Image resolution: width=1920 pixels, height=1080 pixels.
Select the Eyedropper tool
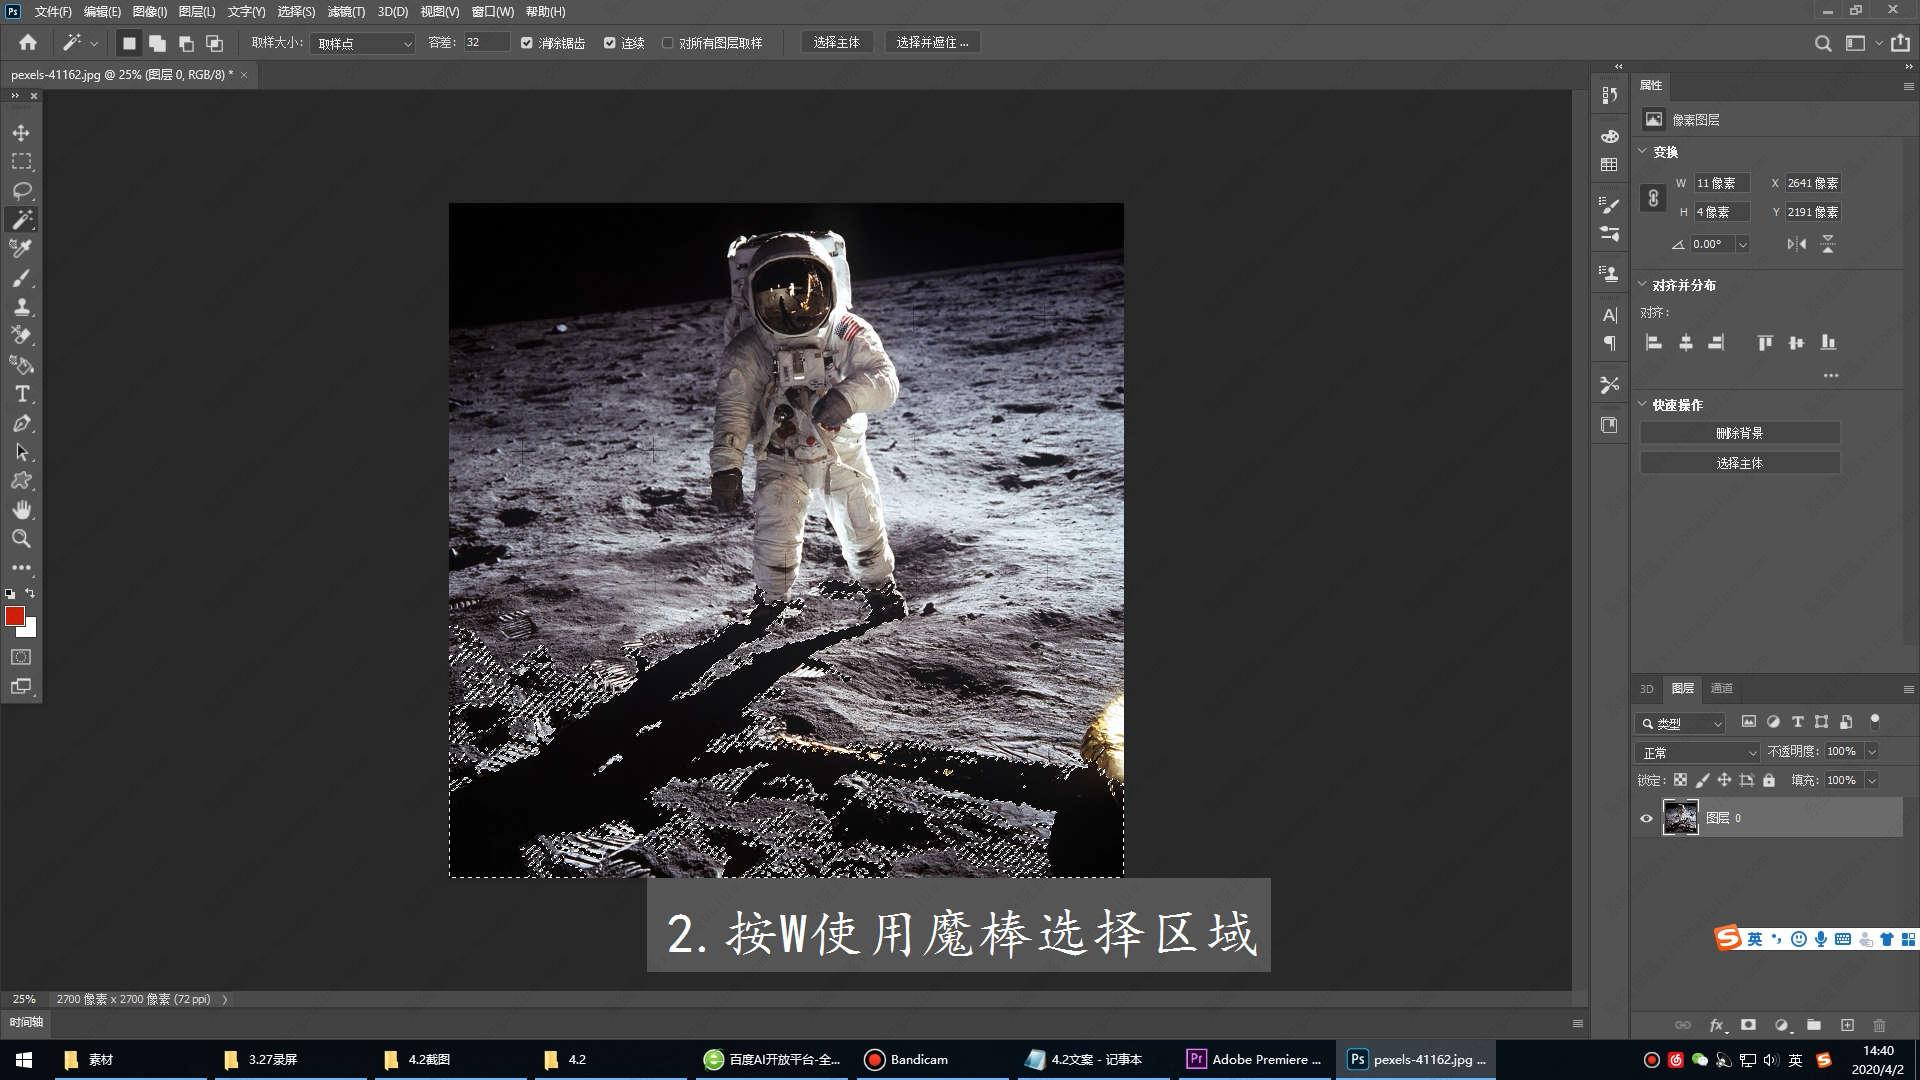[x=21, y=248]
